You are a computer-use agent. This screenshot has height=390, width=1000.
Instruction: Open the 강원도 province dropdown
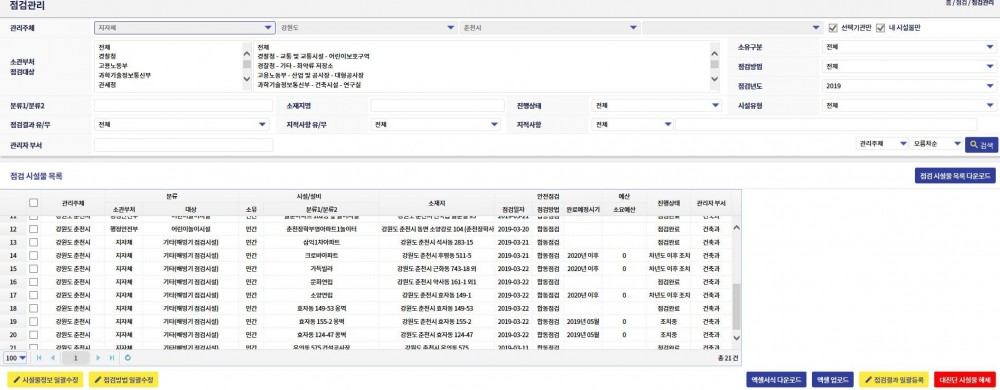coord(367,28)
